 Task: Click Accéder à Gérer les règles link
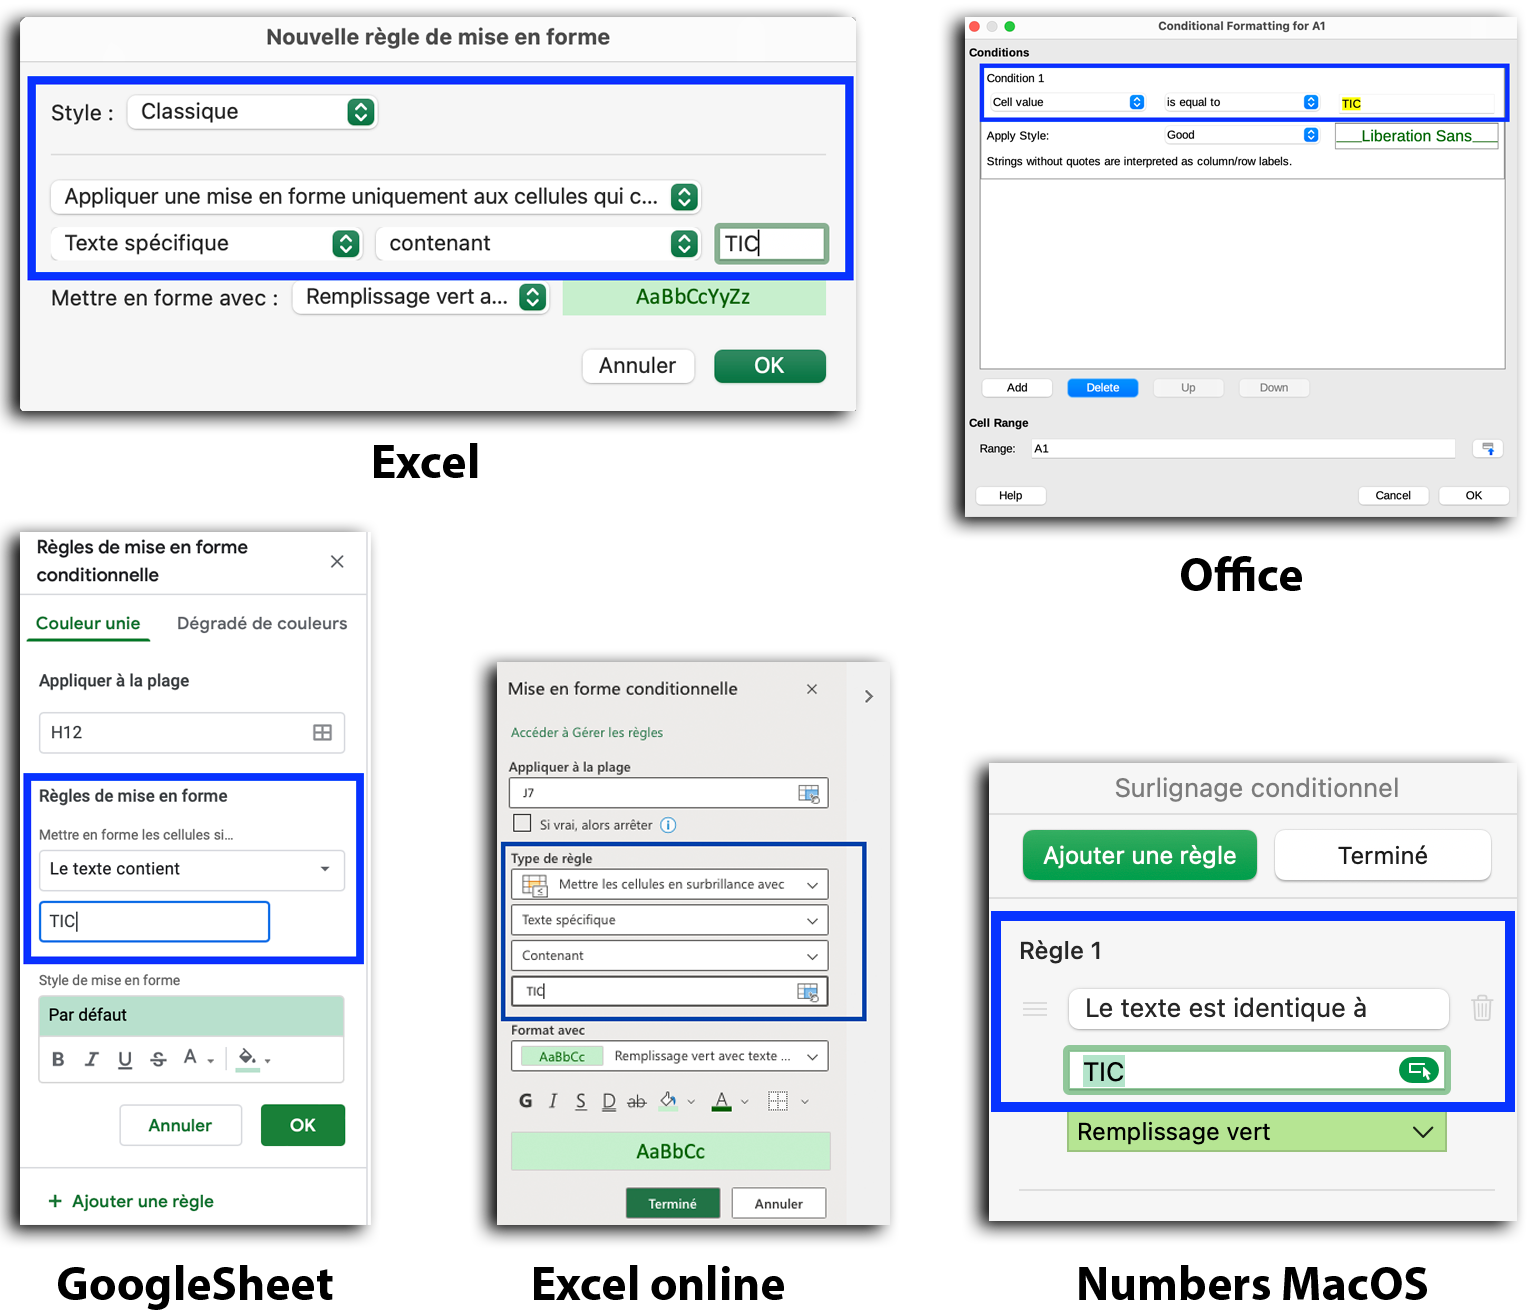tap(587, 733)
